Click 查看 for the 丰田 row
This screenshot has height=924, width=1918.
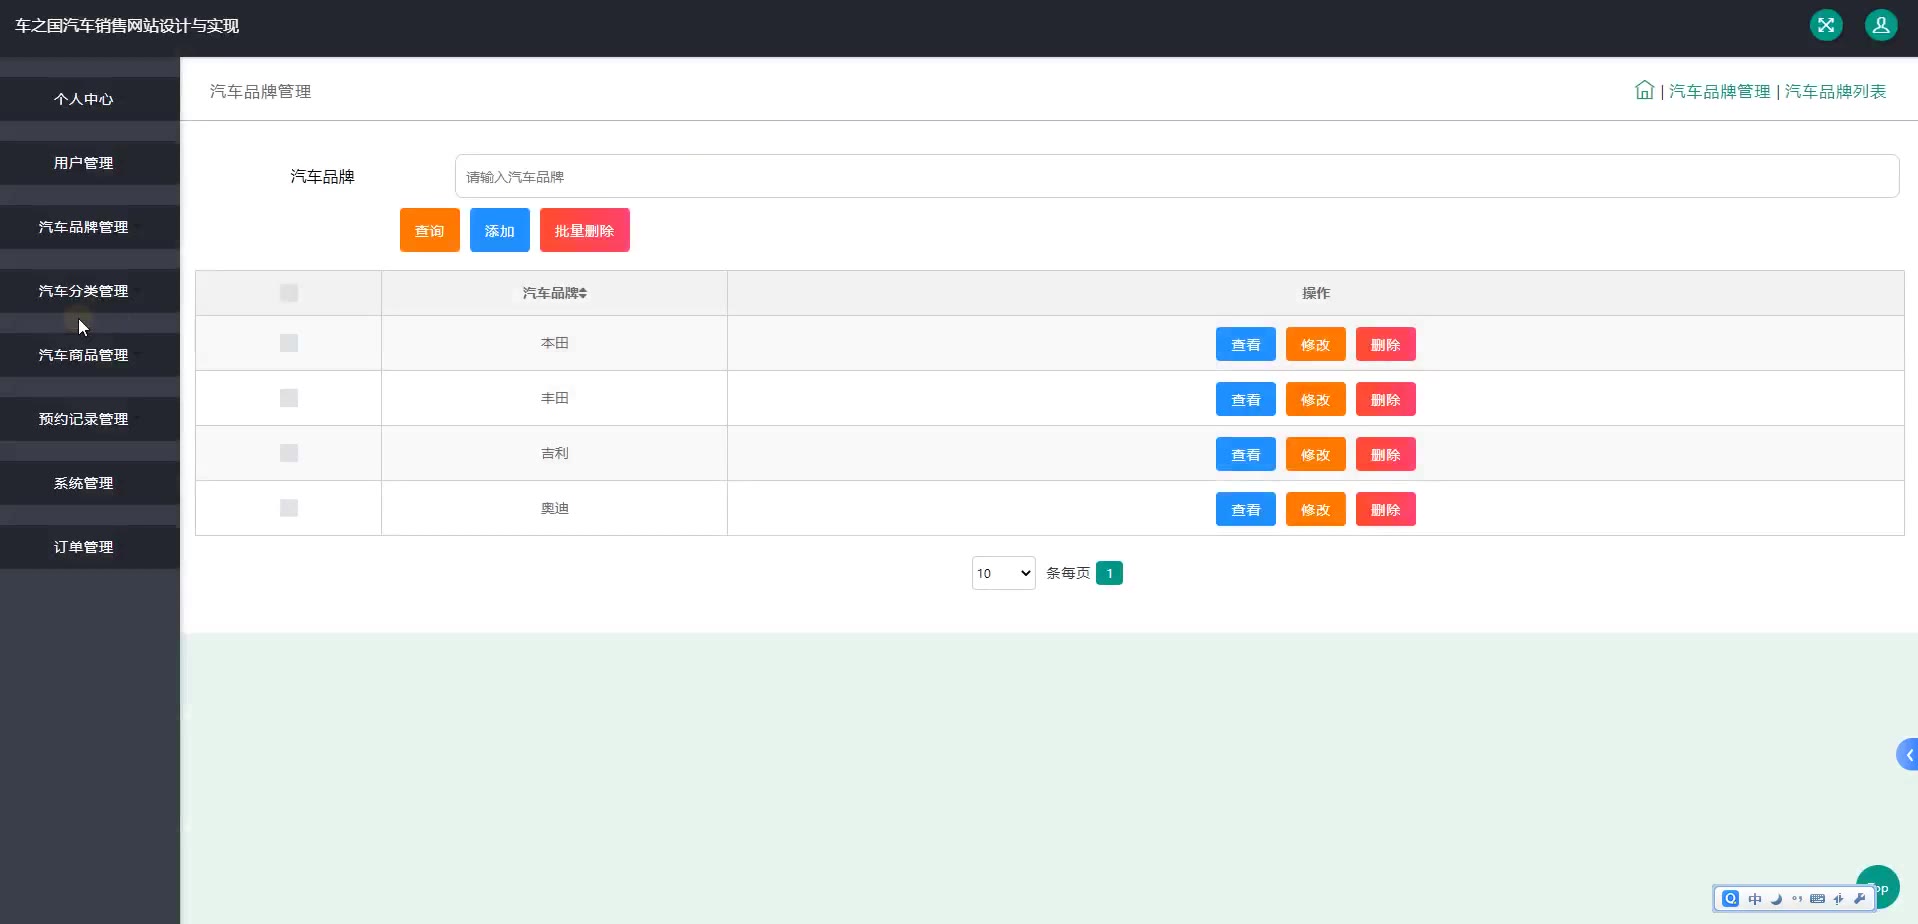[1246, 399]
